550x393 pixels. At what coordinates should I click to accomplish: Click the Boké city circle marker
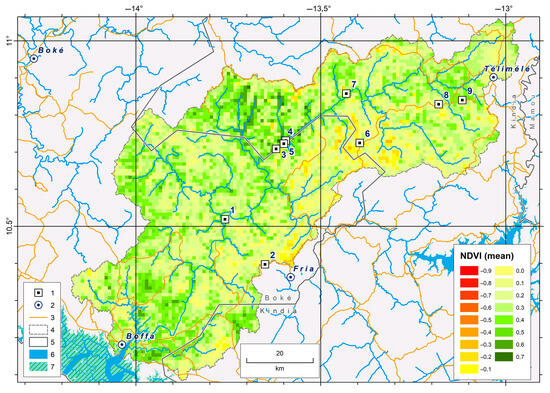pos(34,59)
